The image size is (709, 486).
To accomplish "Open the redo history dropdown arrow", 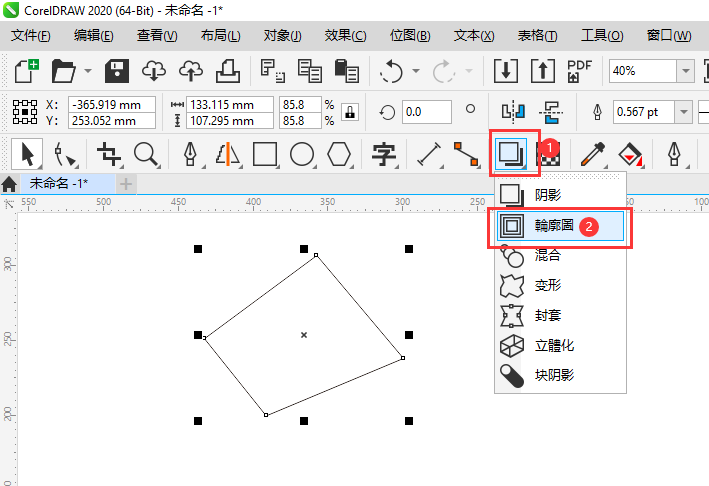I will click(x=469, y=71).
